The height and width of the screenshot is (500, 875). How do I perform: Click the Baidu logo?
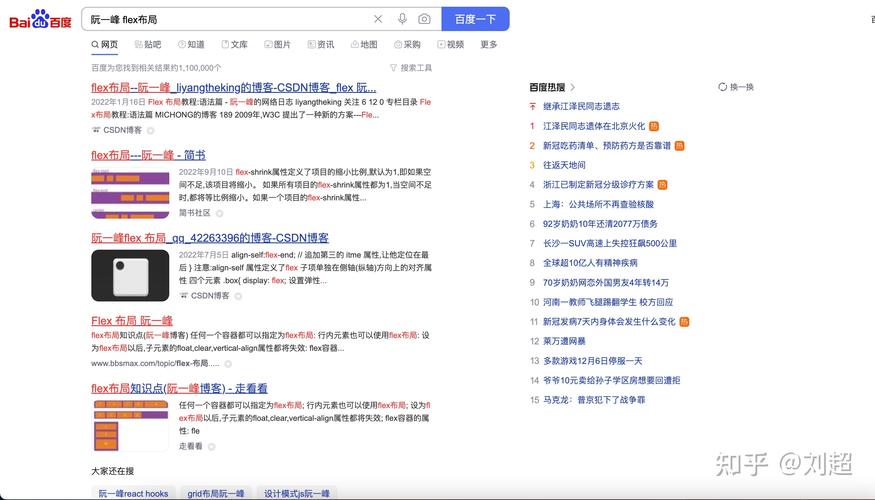pos(40,20)
